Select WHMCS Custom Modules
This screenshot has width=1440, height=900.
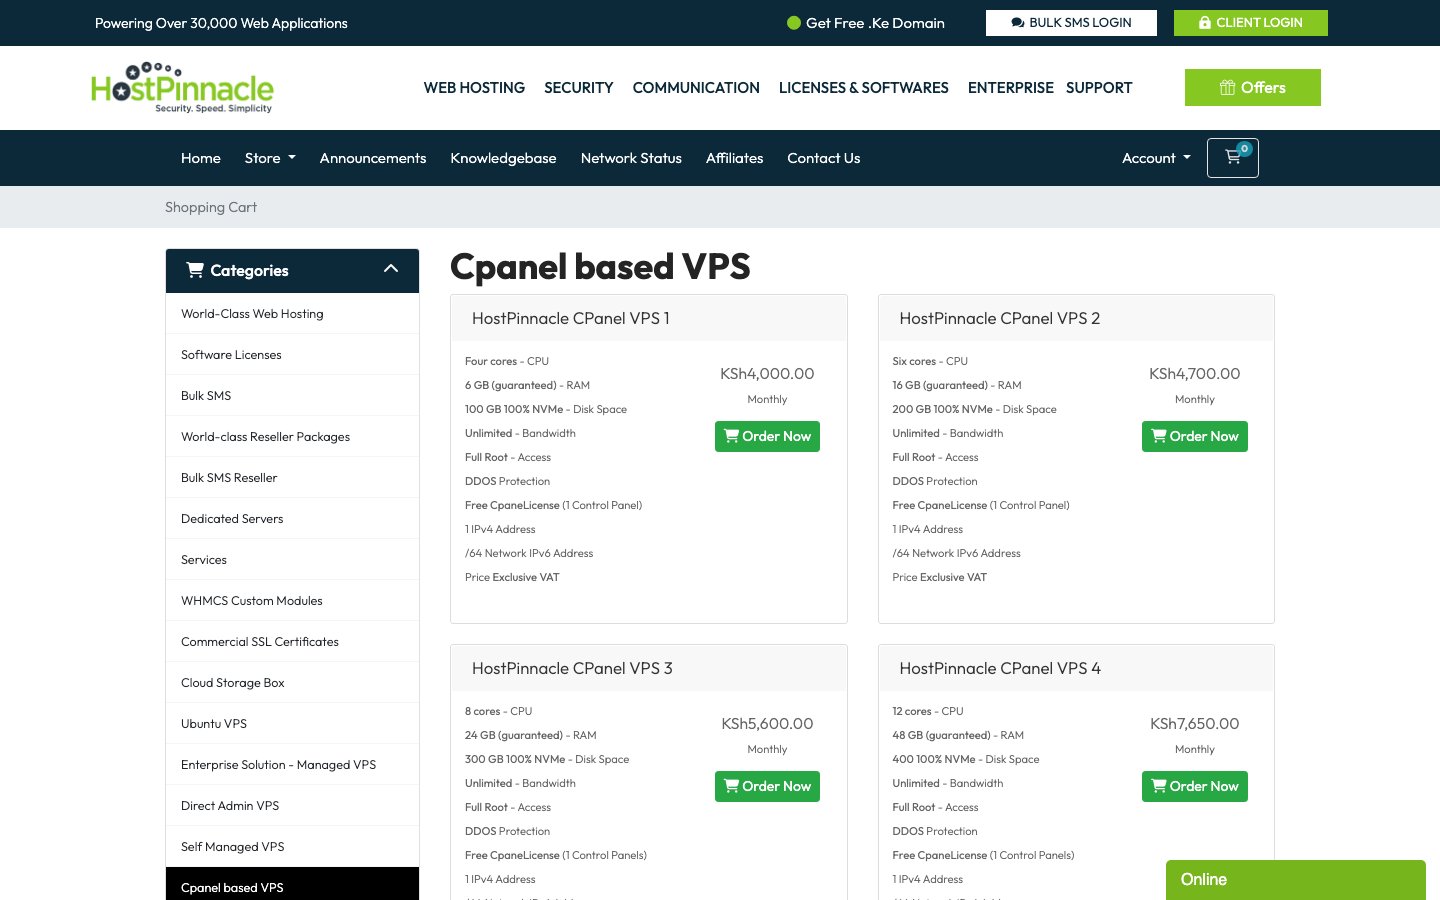[292, 601]
